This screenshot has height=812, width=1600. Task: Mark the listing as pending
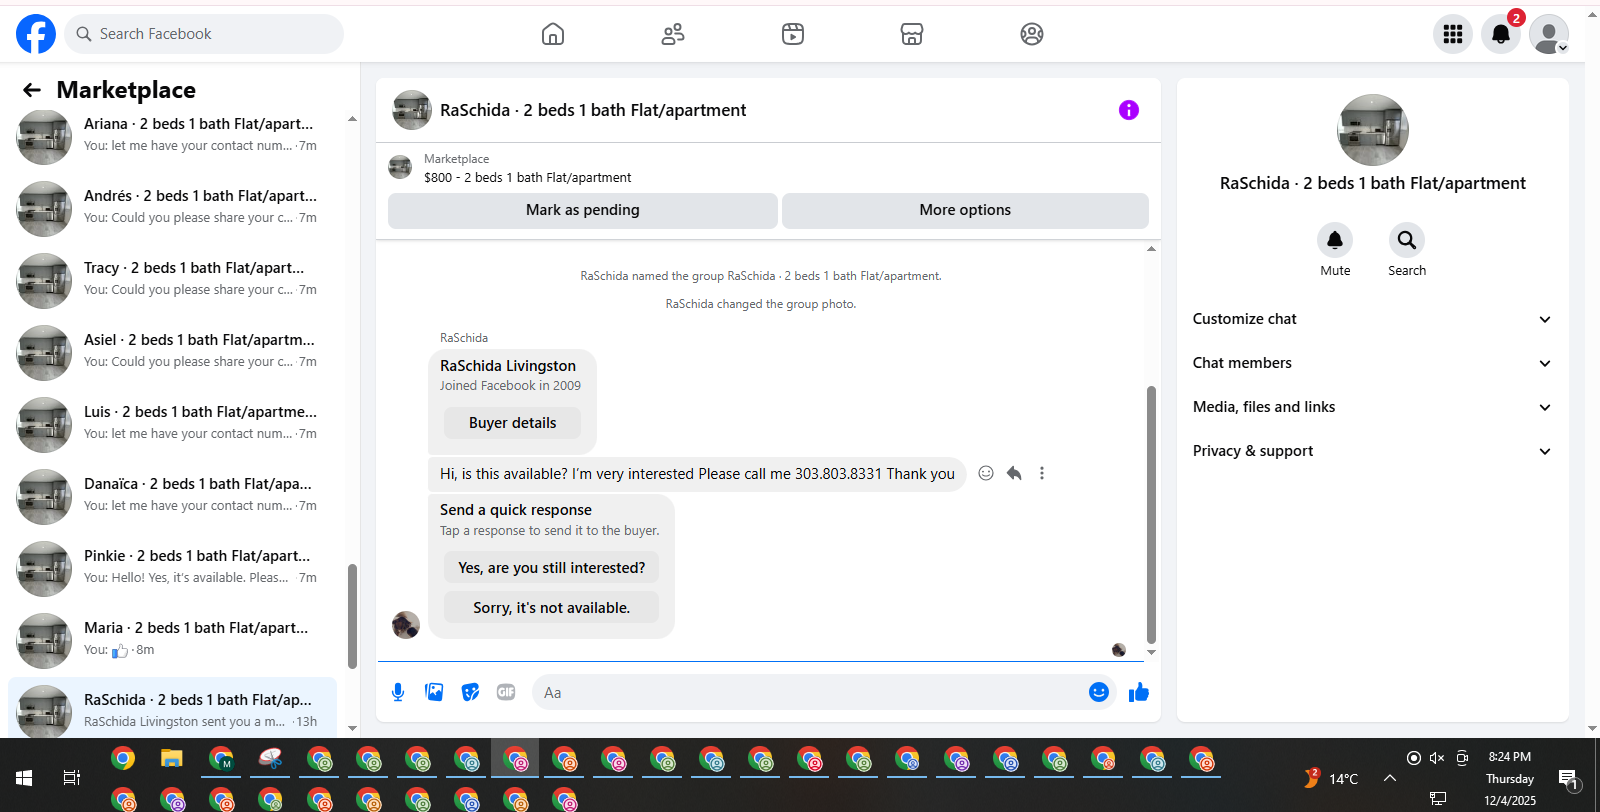(583, 210)
